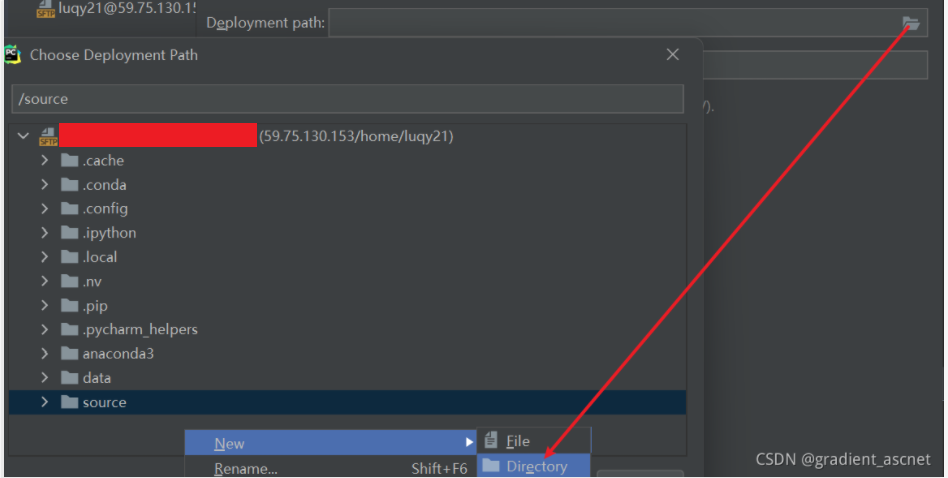Screen dimensions: 948x478
Task: Choose Rename... from the context menu
Action: point(331,468)
